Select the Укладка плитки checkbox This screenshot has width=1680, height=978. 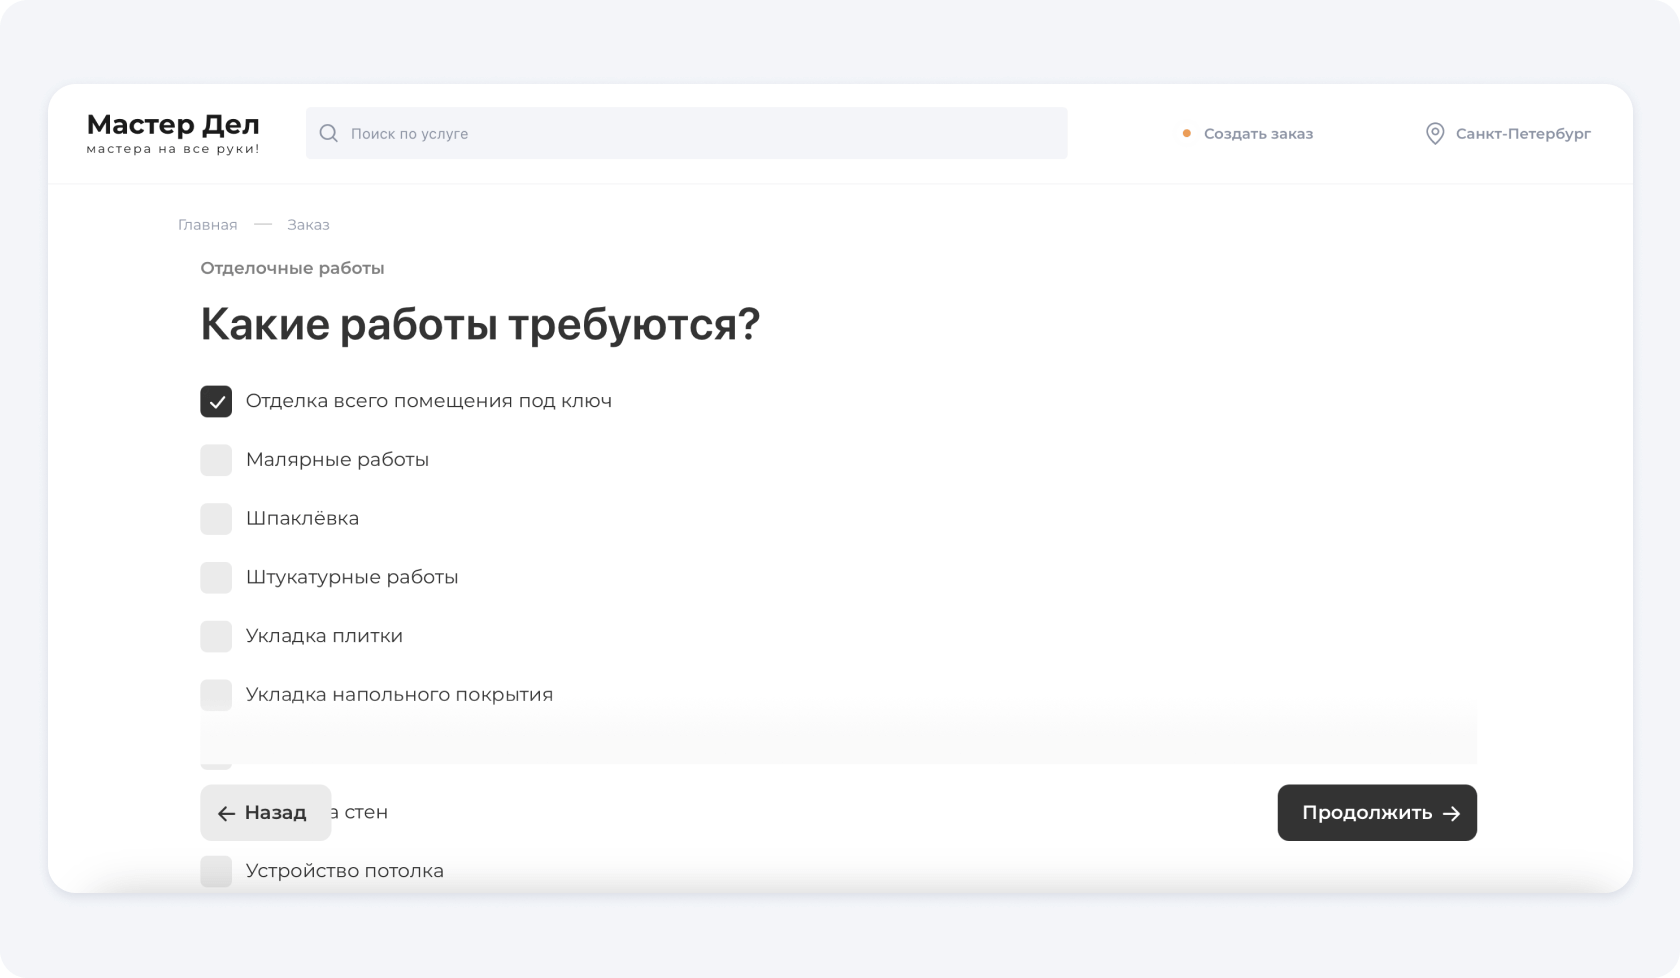pyautogui.click(x=216, y=636)
